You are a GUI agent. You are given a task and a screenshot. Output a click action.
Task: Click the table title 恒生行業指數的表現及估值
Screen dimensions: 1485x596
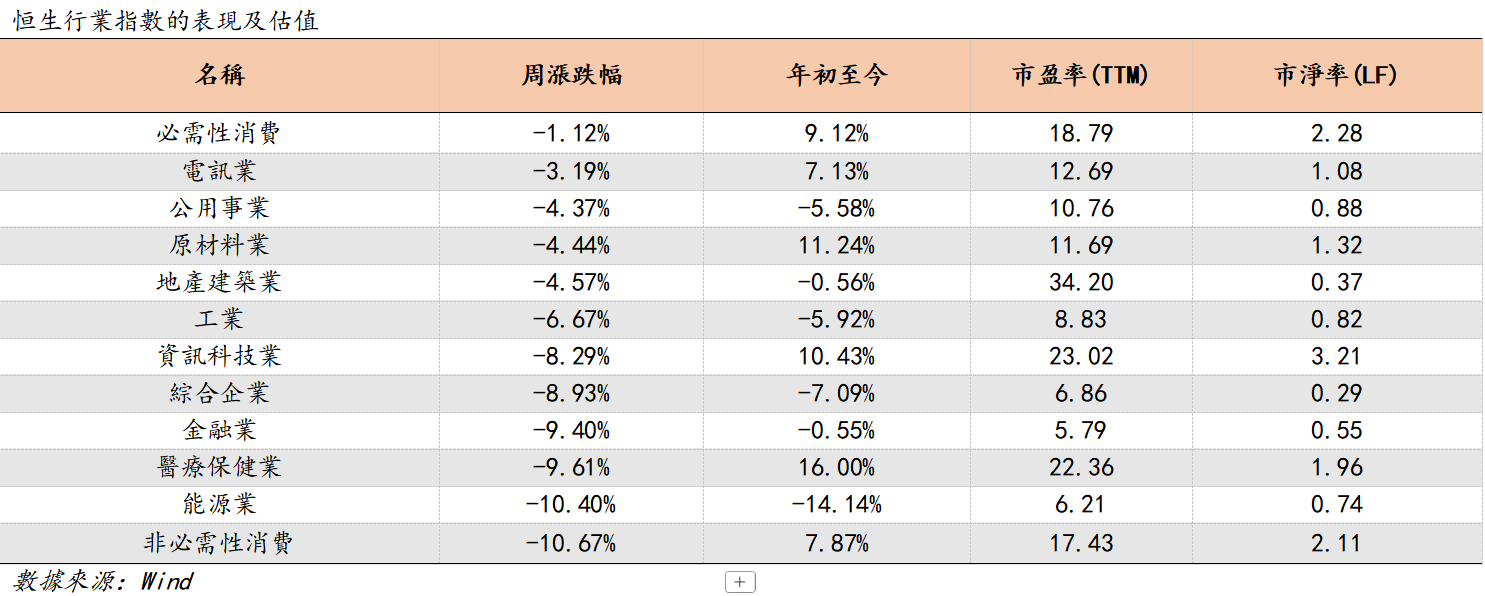[166, 20]
